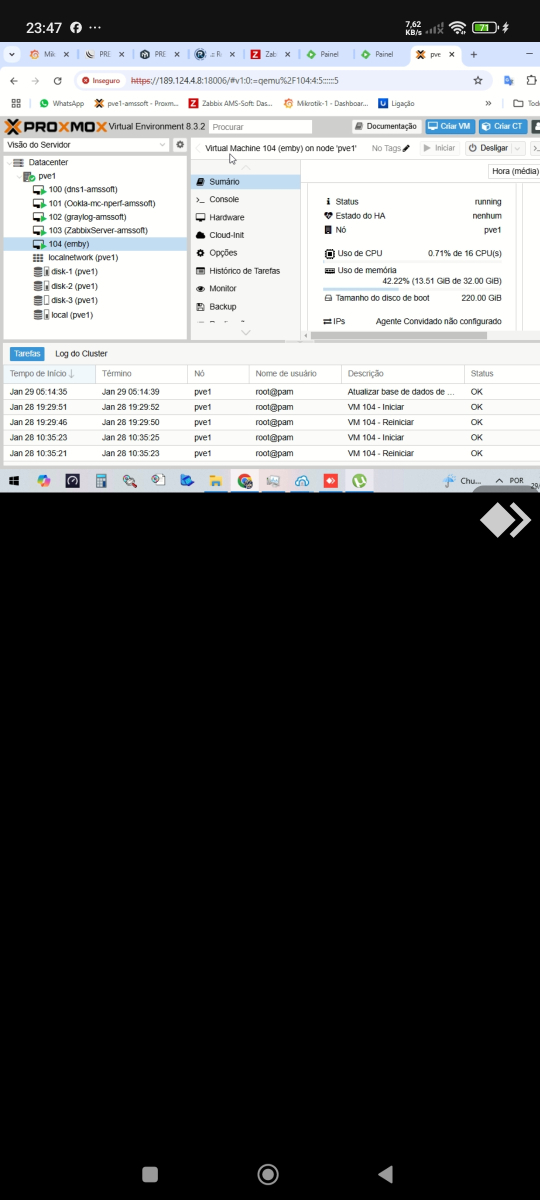Open the Documentação button

[386, 127]
